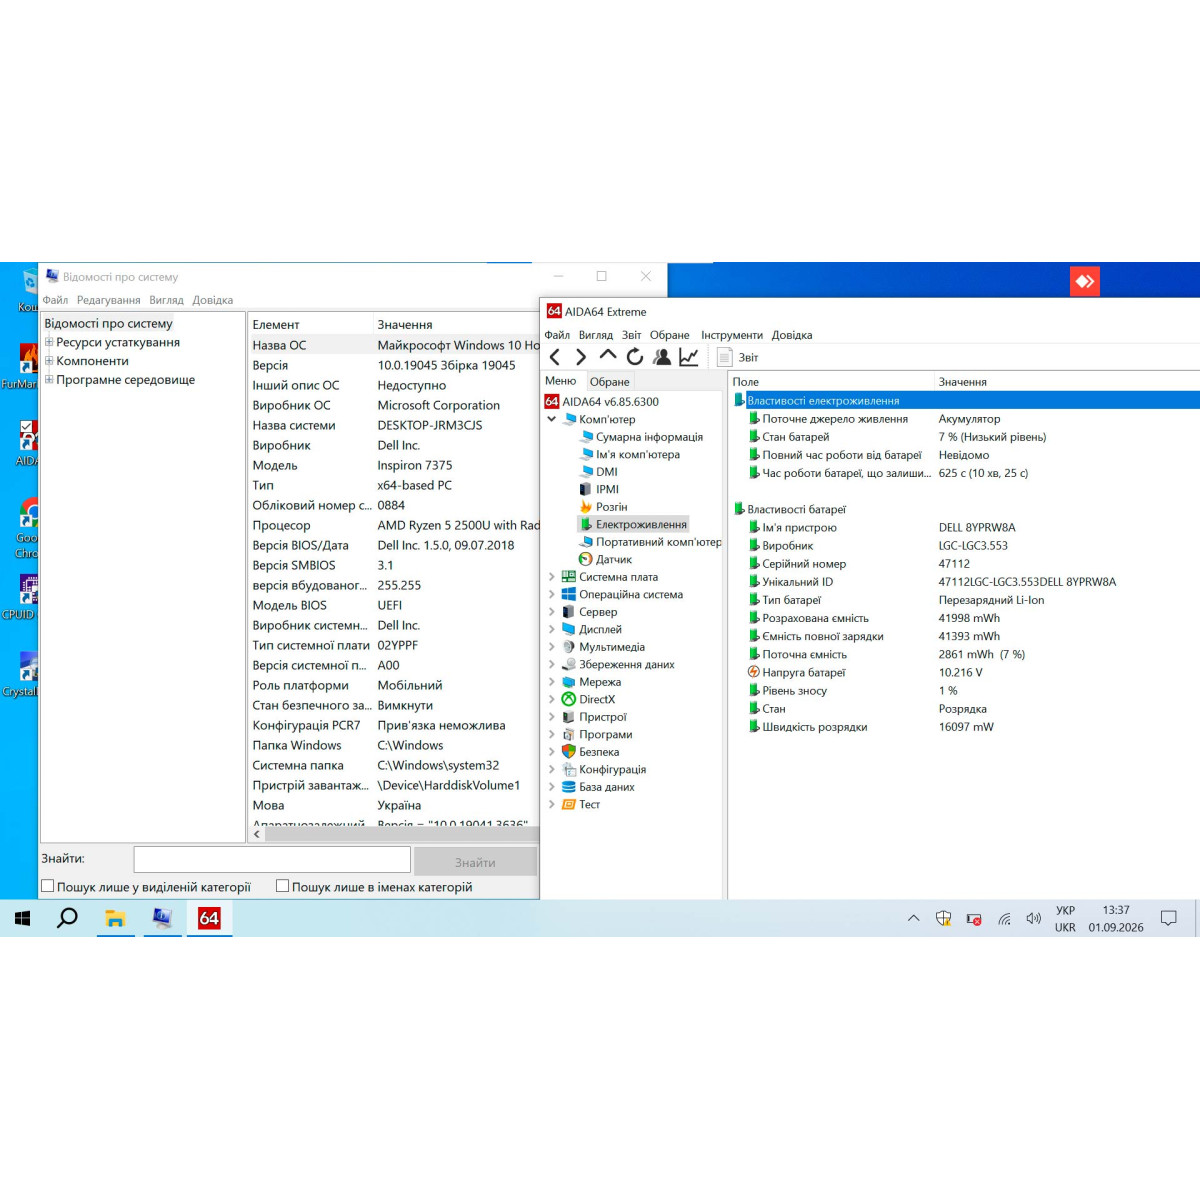
Task: Expand Ресурси устаткування node
Action: coord(48,342)
